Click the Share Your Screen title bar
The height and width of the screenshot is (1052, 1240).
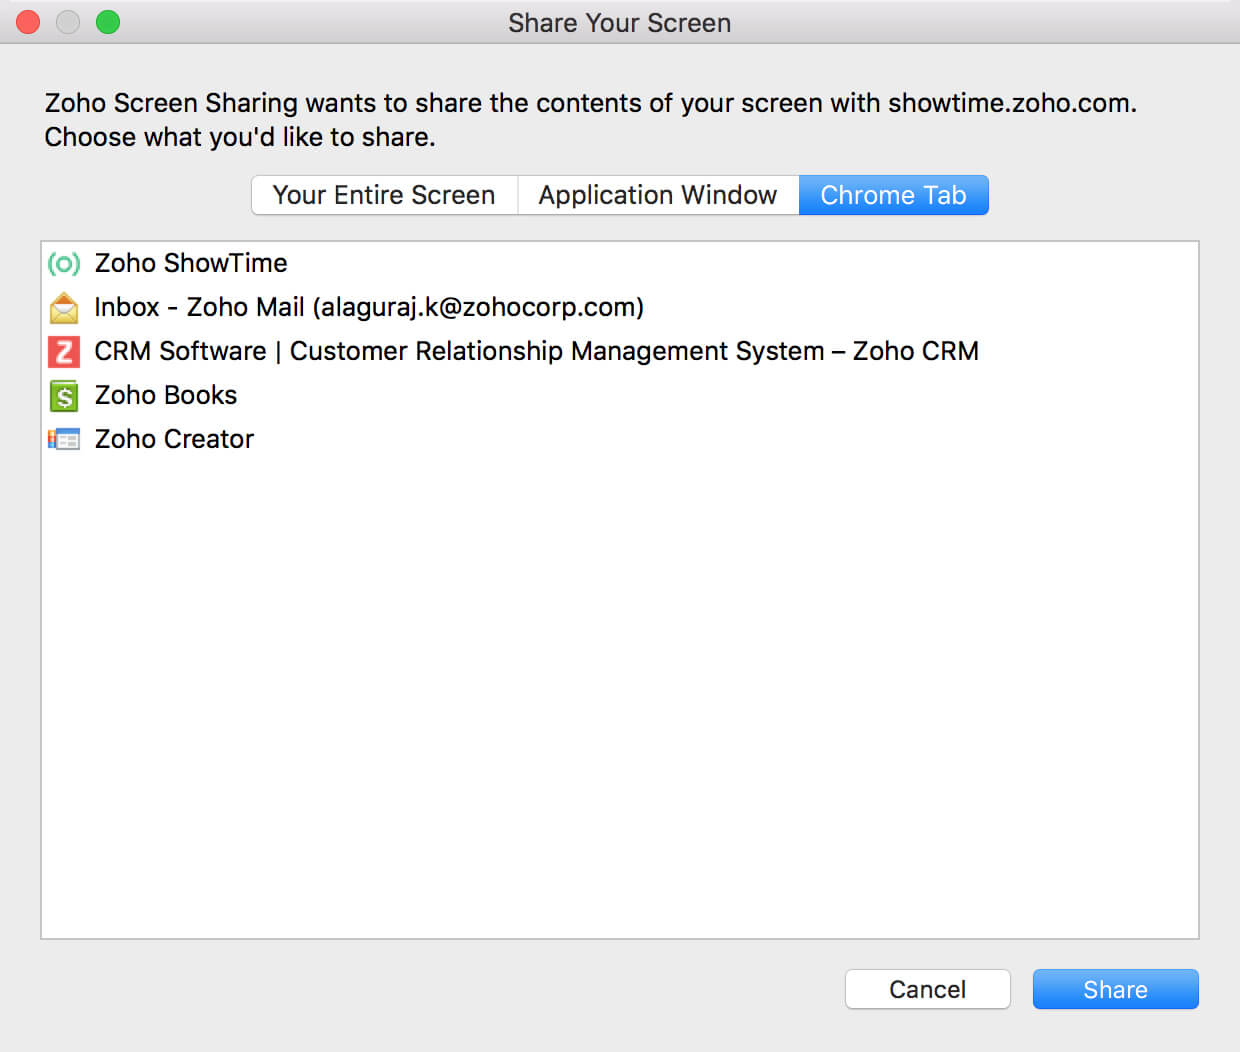point(619,22)
